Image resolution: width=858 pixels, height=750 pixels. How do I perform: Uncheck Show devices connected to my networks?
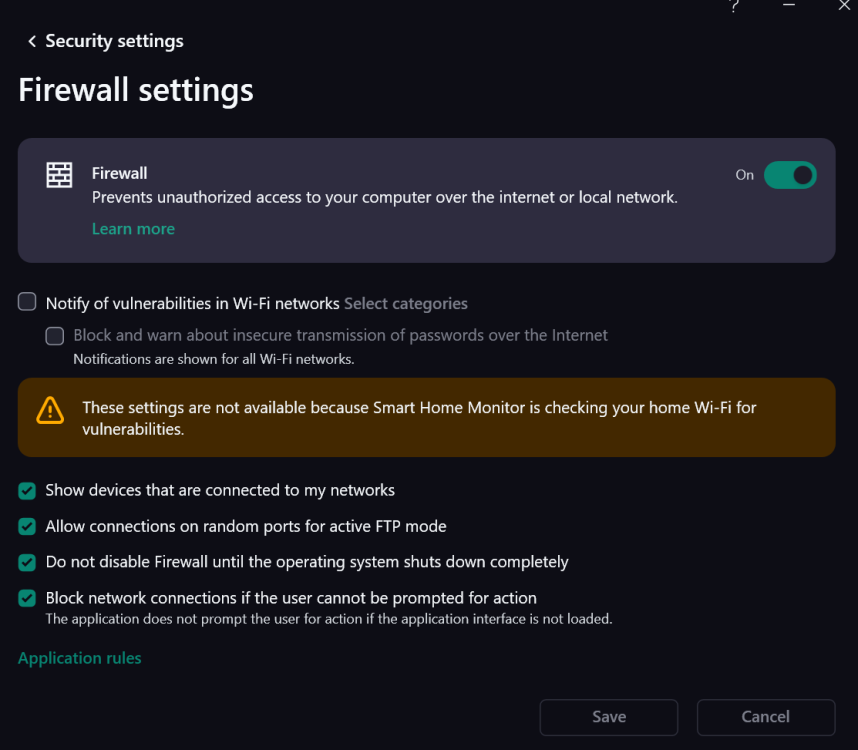tap(27, 490)
